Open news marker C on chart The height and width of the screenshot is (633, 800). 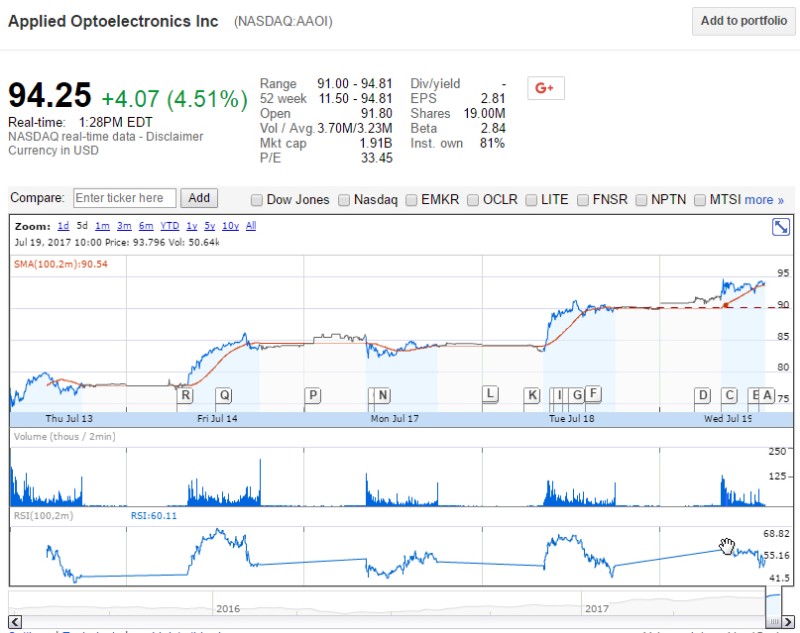[x=729, y=395]
